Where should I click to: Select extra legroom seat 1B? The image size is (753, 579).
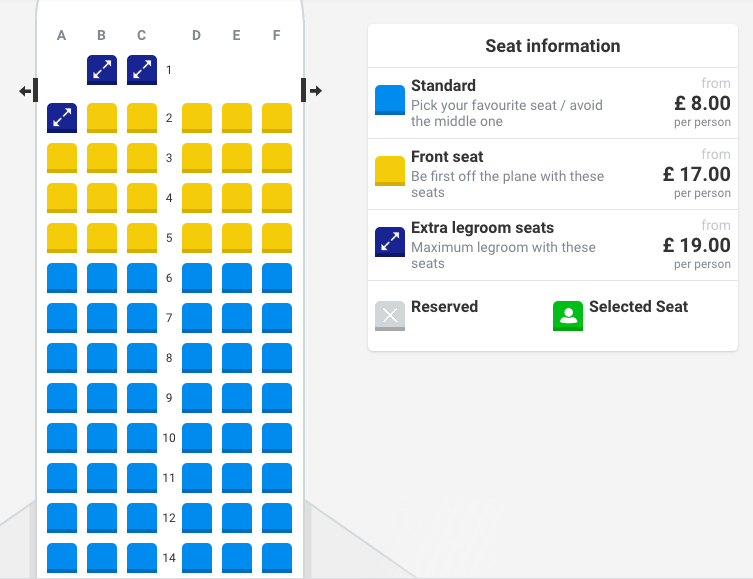tap(102, 70)
